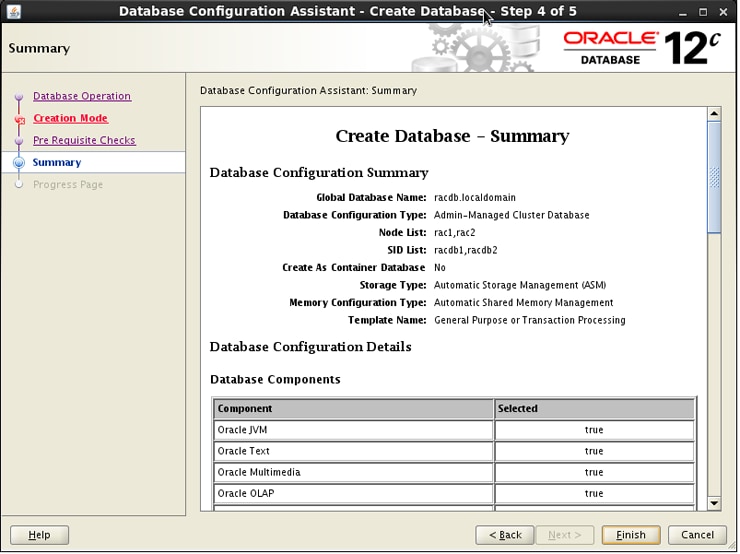This screenshot has height=554, width=740.
Task: Go to the Database Operation step
Action: coord(81,96)
